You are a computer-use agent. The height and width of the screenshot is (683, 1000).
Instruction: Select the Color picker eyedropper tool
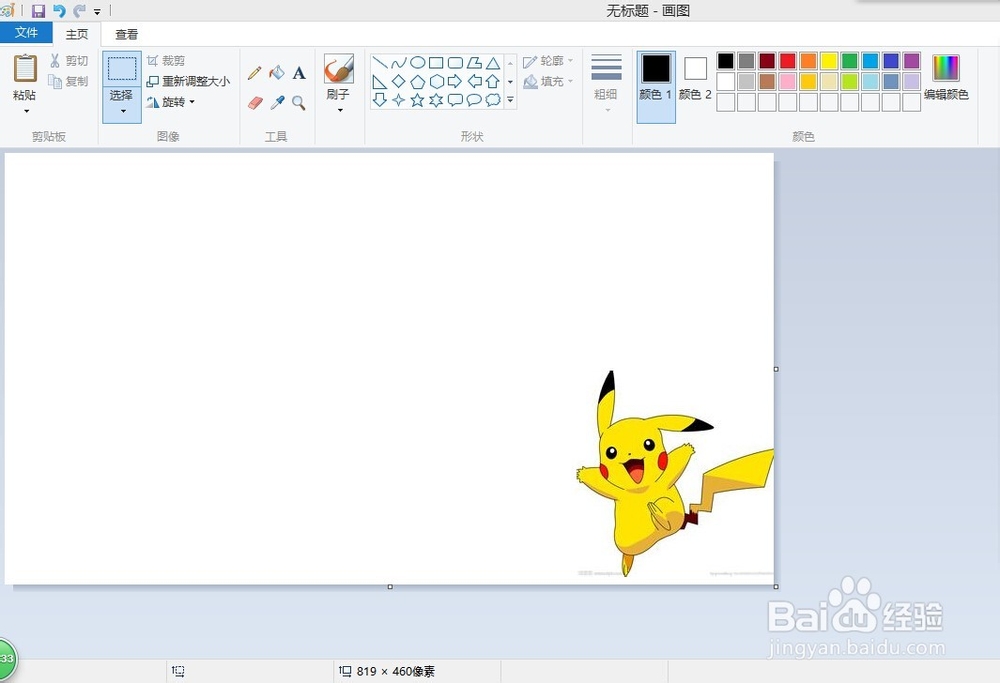point(277,103)
